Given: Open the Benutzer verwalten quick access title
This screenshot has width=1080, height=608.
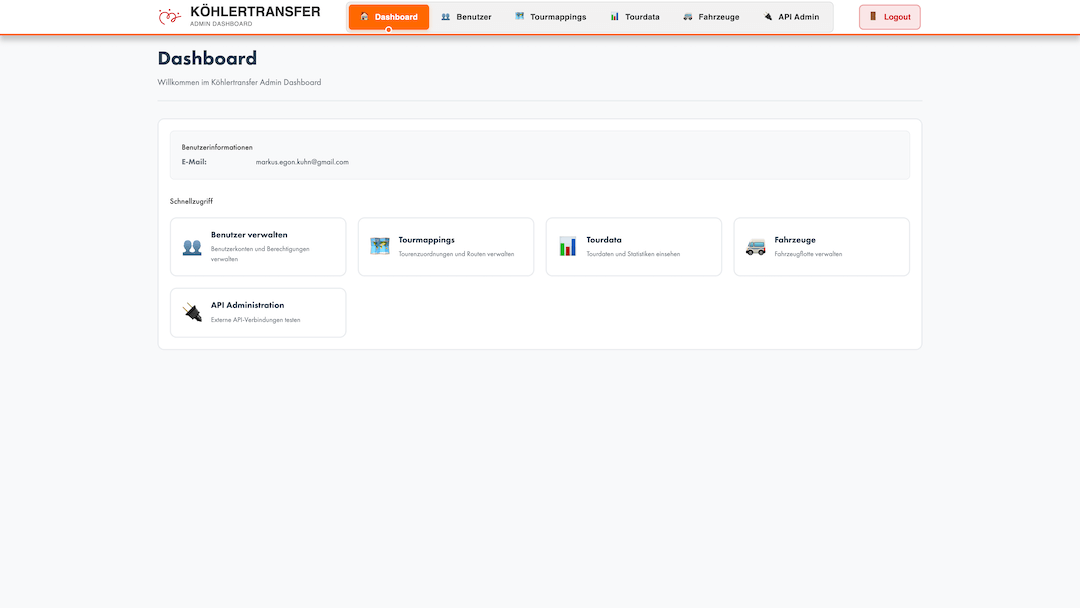Looking at the screenshot, I should pos(249,235).
